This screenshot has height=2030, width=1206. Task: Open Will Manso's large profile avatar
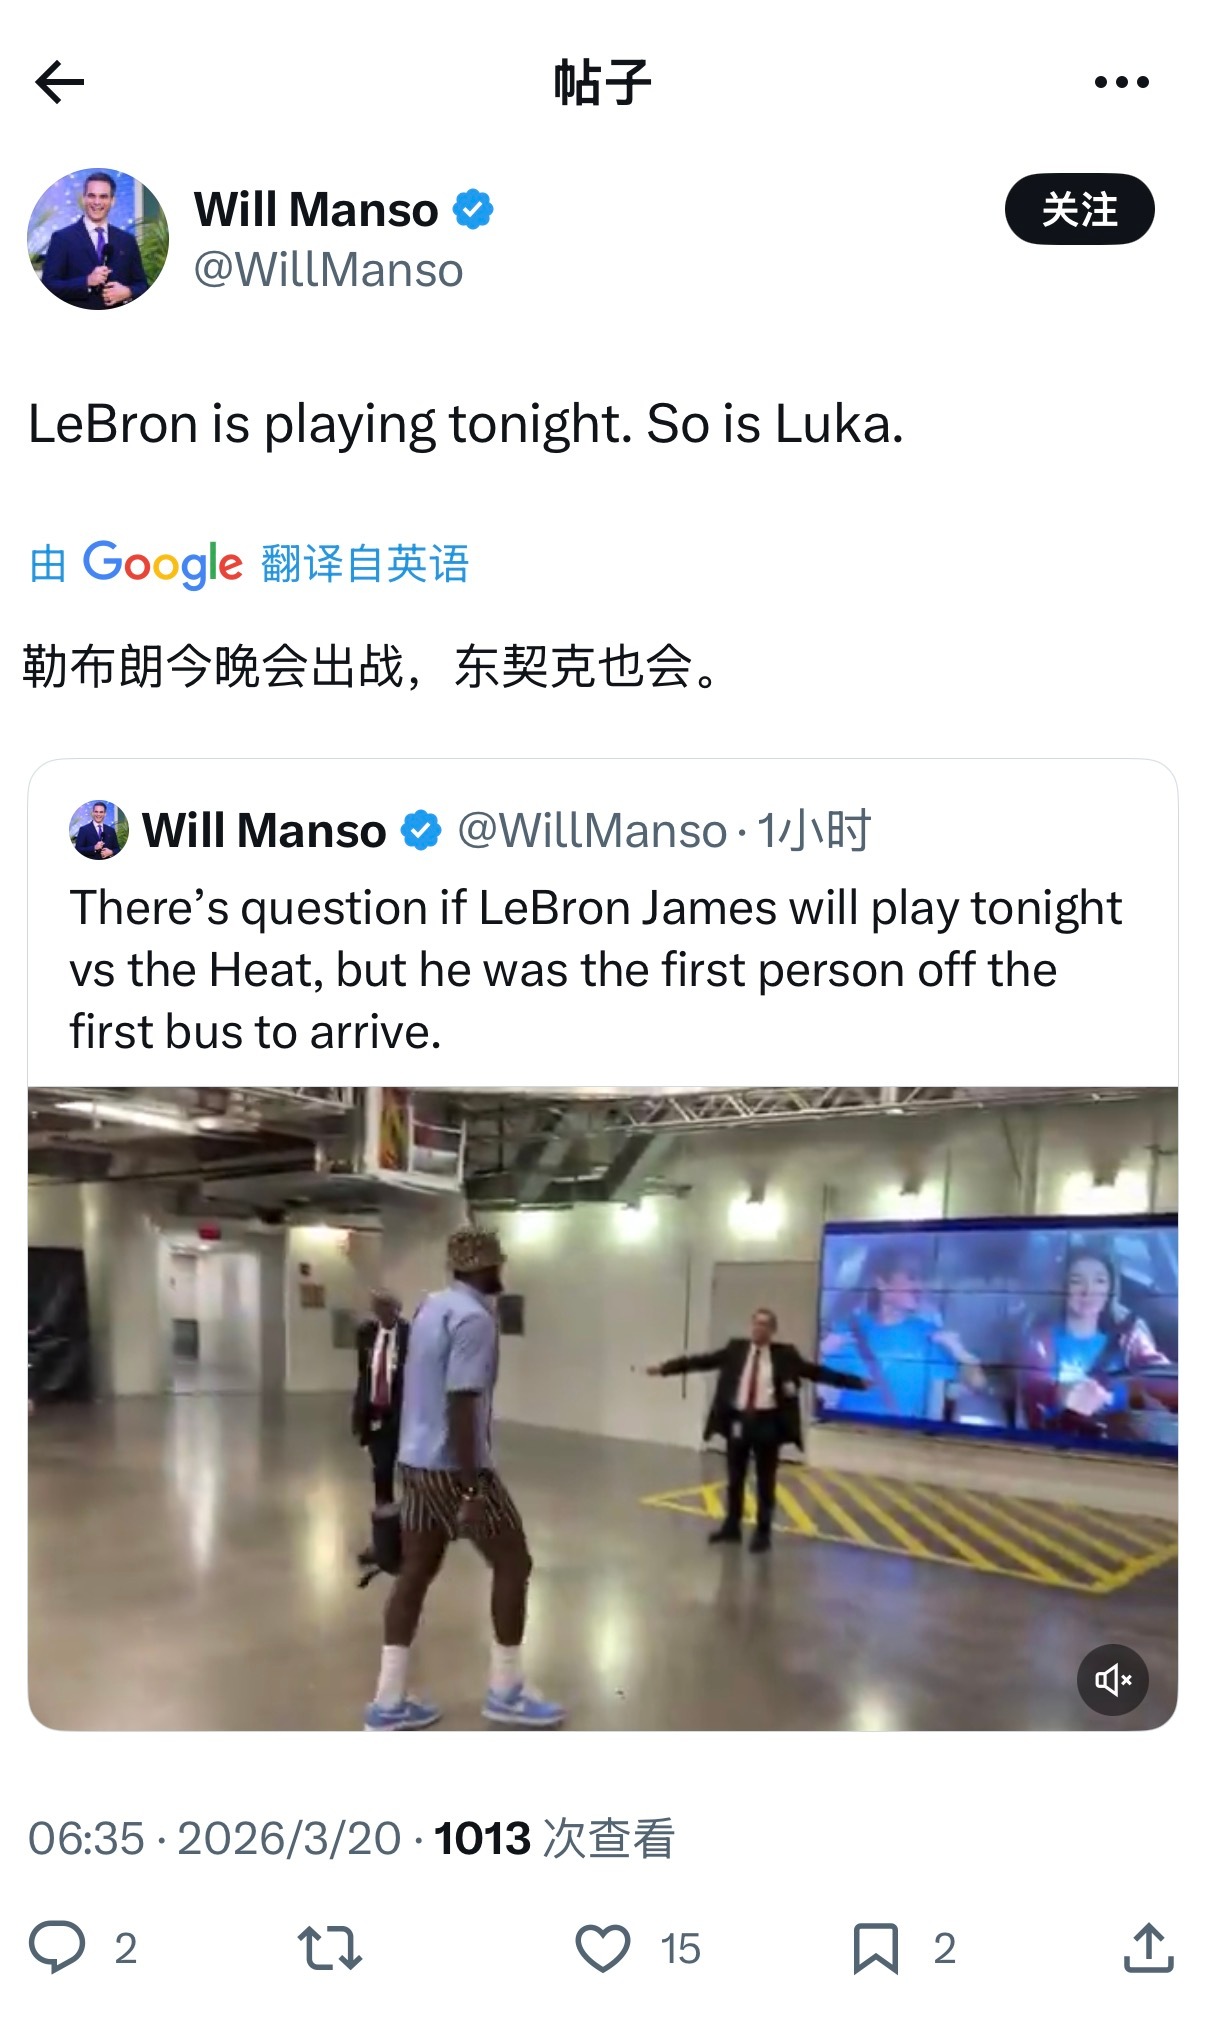click(98, 239)
